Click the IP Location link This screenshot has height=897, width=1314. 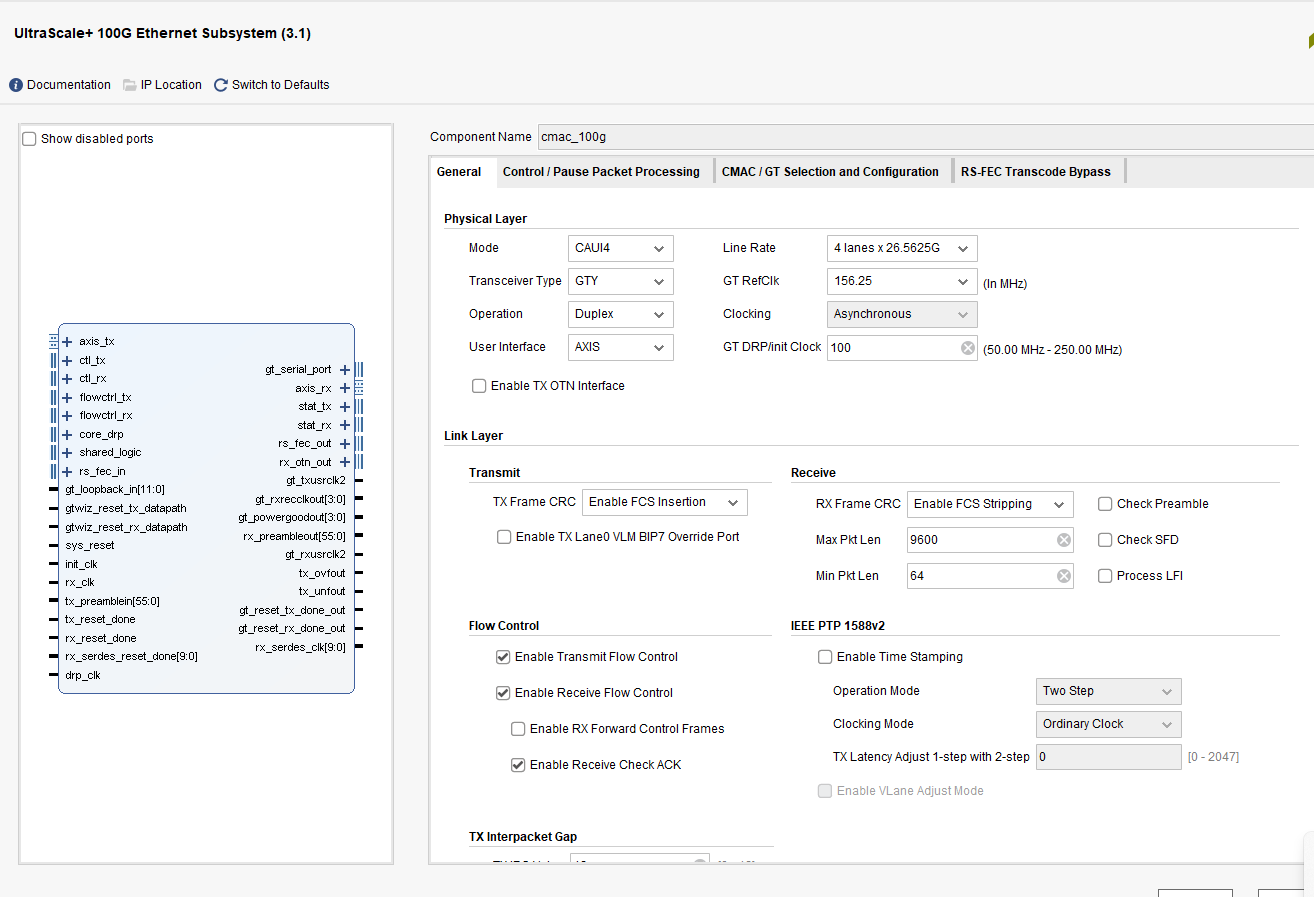171,85
